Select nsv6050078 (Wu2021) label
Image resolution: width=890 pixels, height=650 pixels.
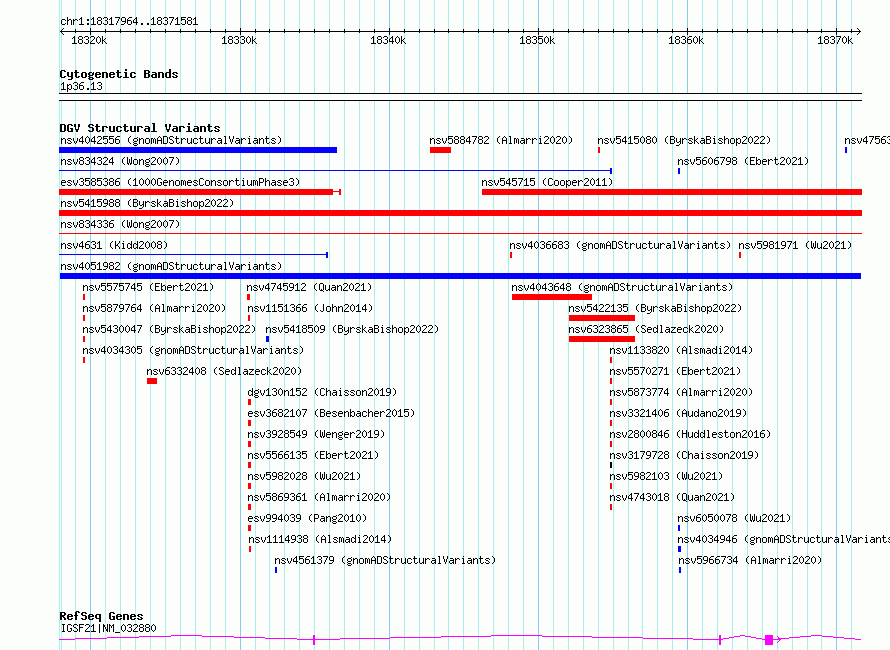pyautogui.click(x=734, y=518)
